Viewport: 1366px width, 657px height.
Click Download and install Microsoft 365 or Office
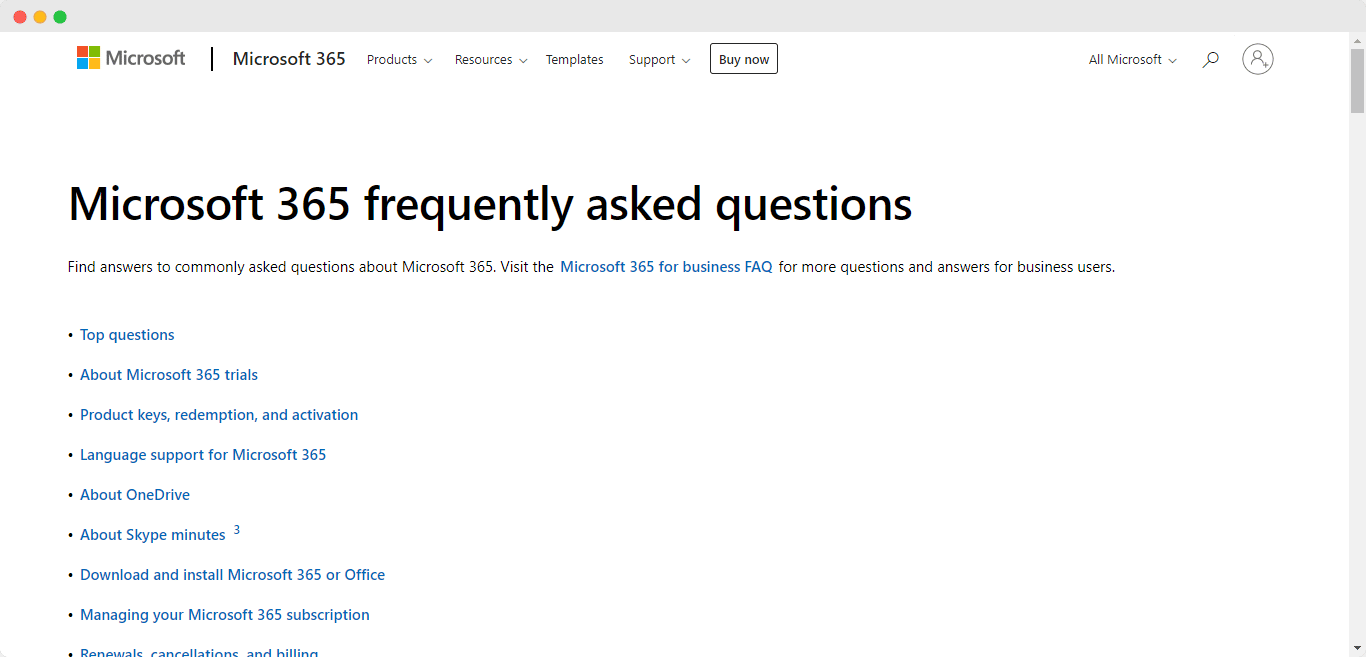tap(232, 574)
